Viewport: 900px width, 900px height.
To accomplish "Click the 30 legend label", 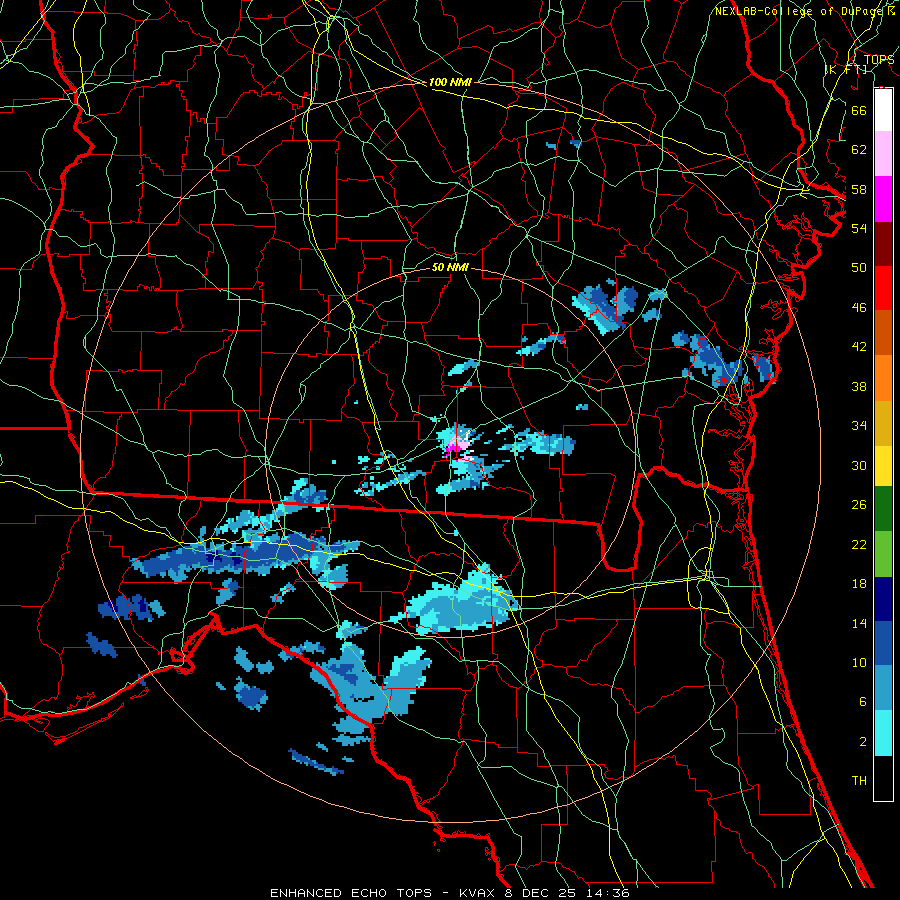I will pyautogui.click(x=859, y=465).
